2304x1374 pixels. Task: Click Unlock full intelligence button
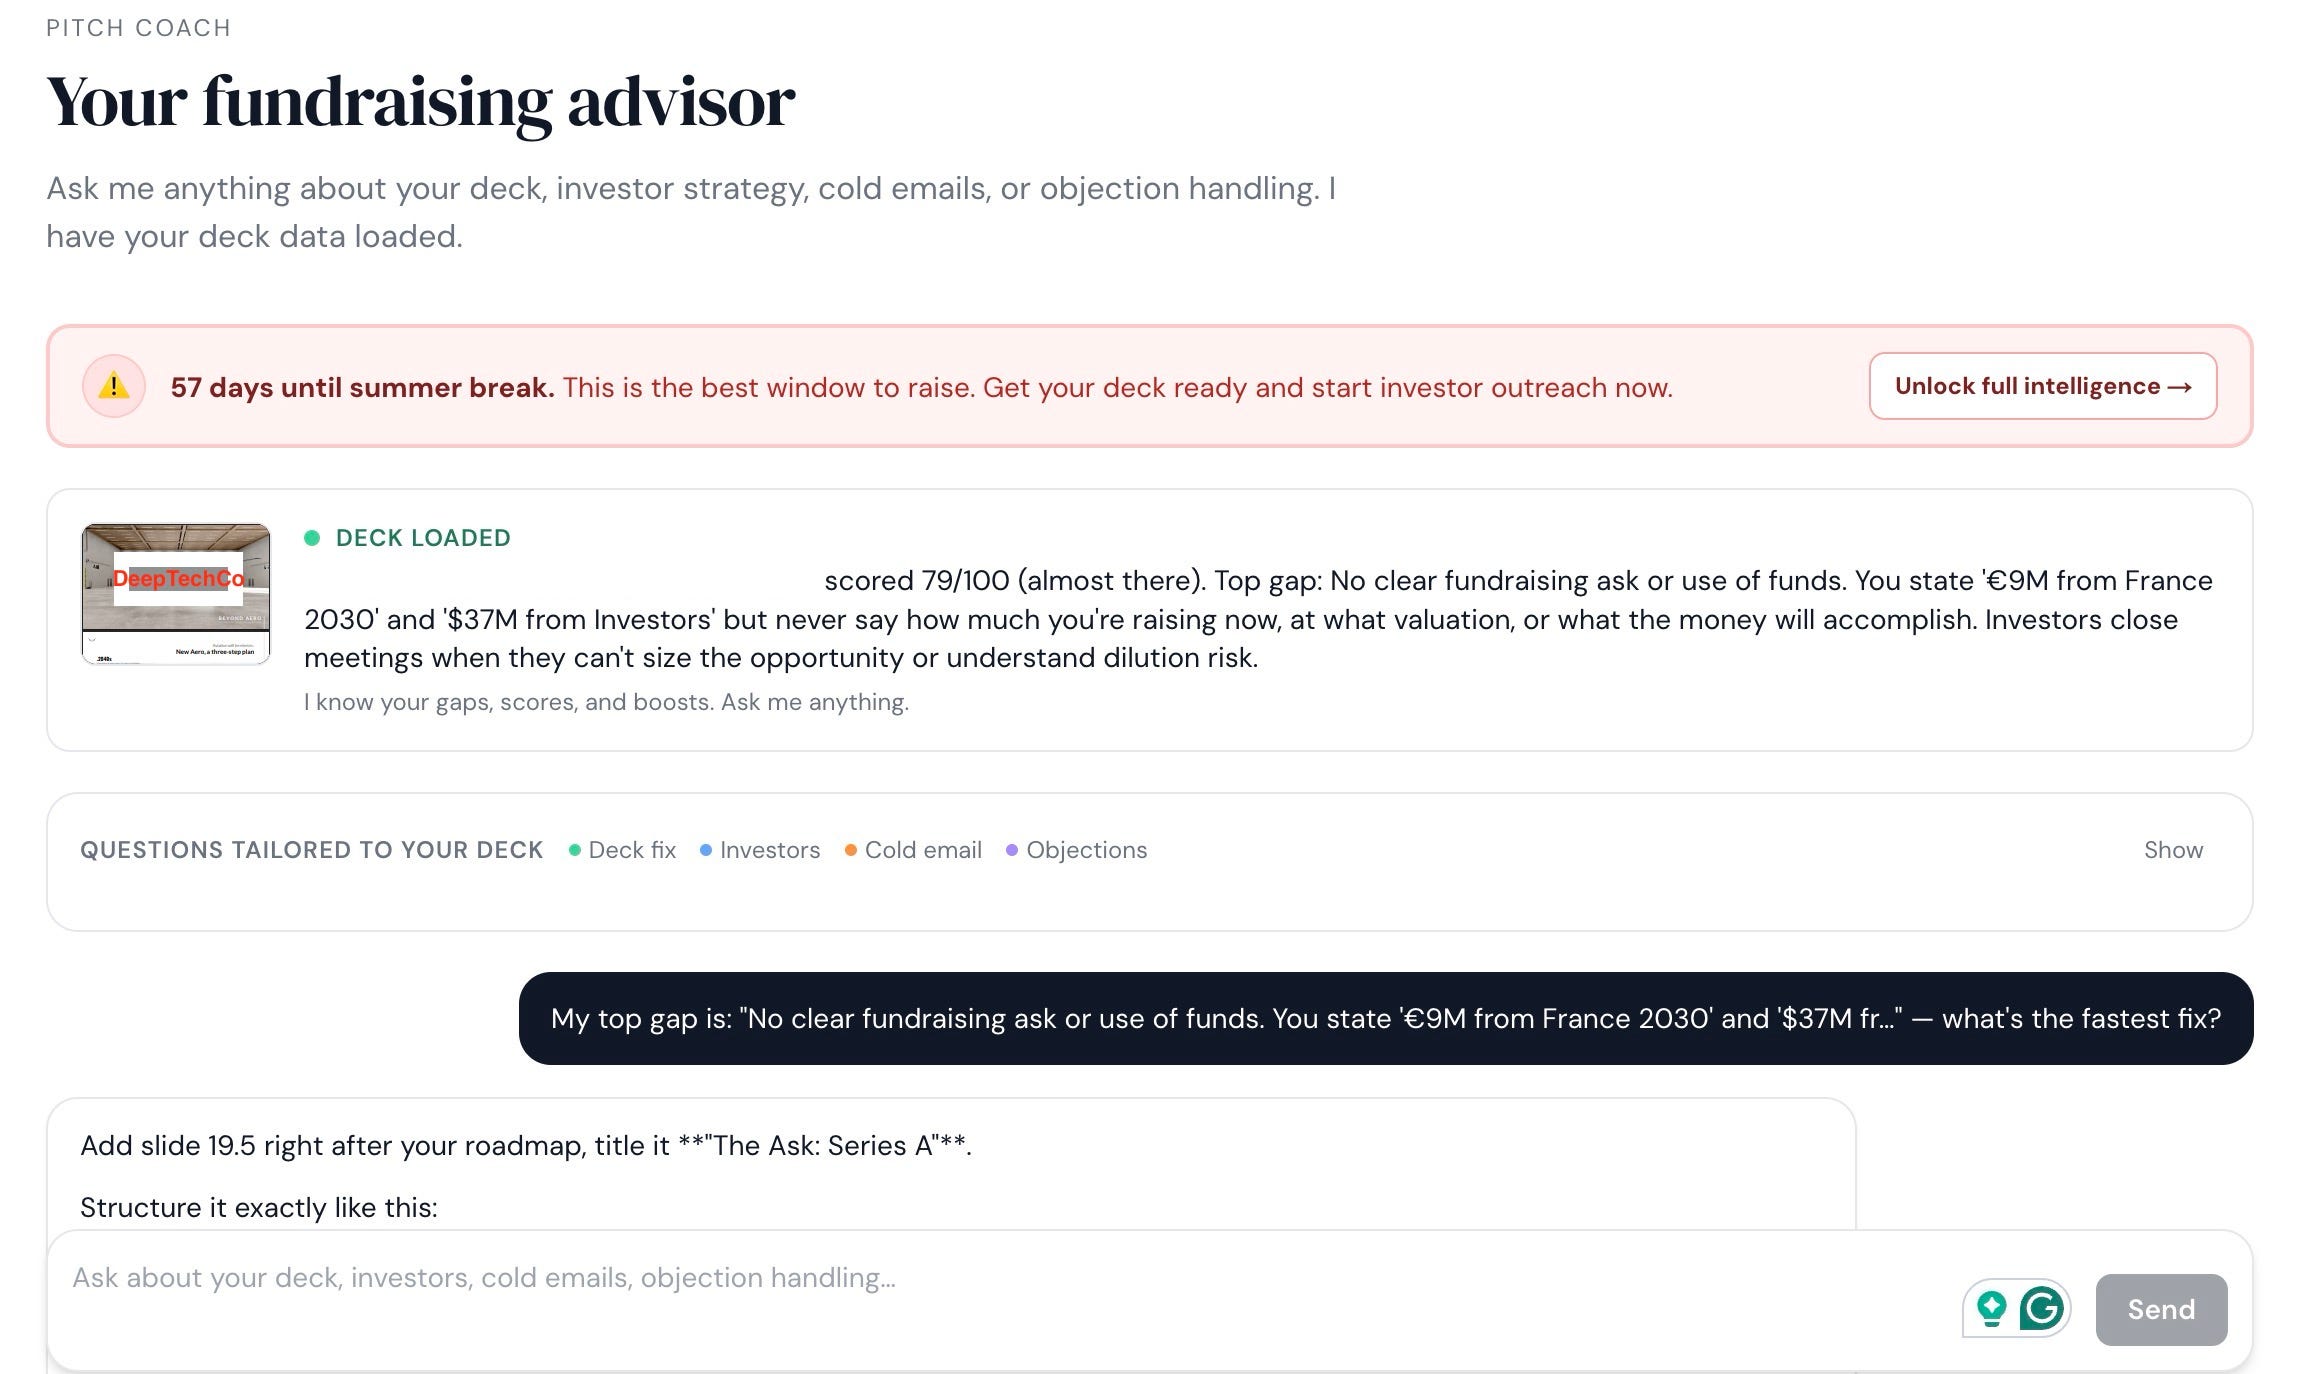(x=2043, y=386)
